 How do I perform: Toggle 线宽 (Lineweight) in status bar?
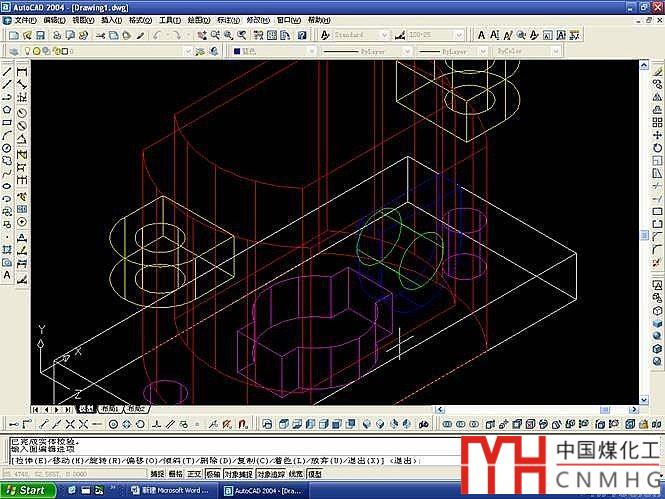pyautogui.click(x=296, y=474)
